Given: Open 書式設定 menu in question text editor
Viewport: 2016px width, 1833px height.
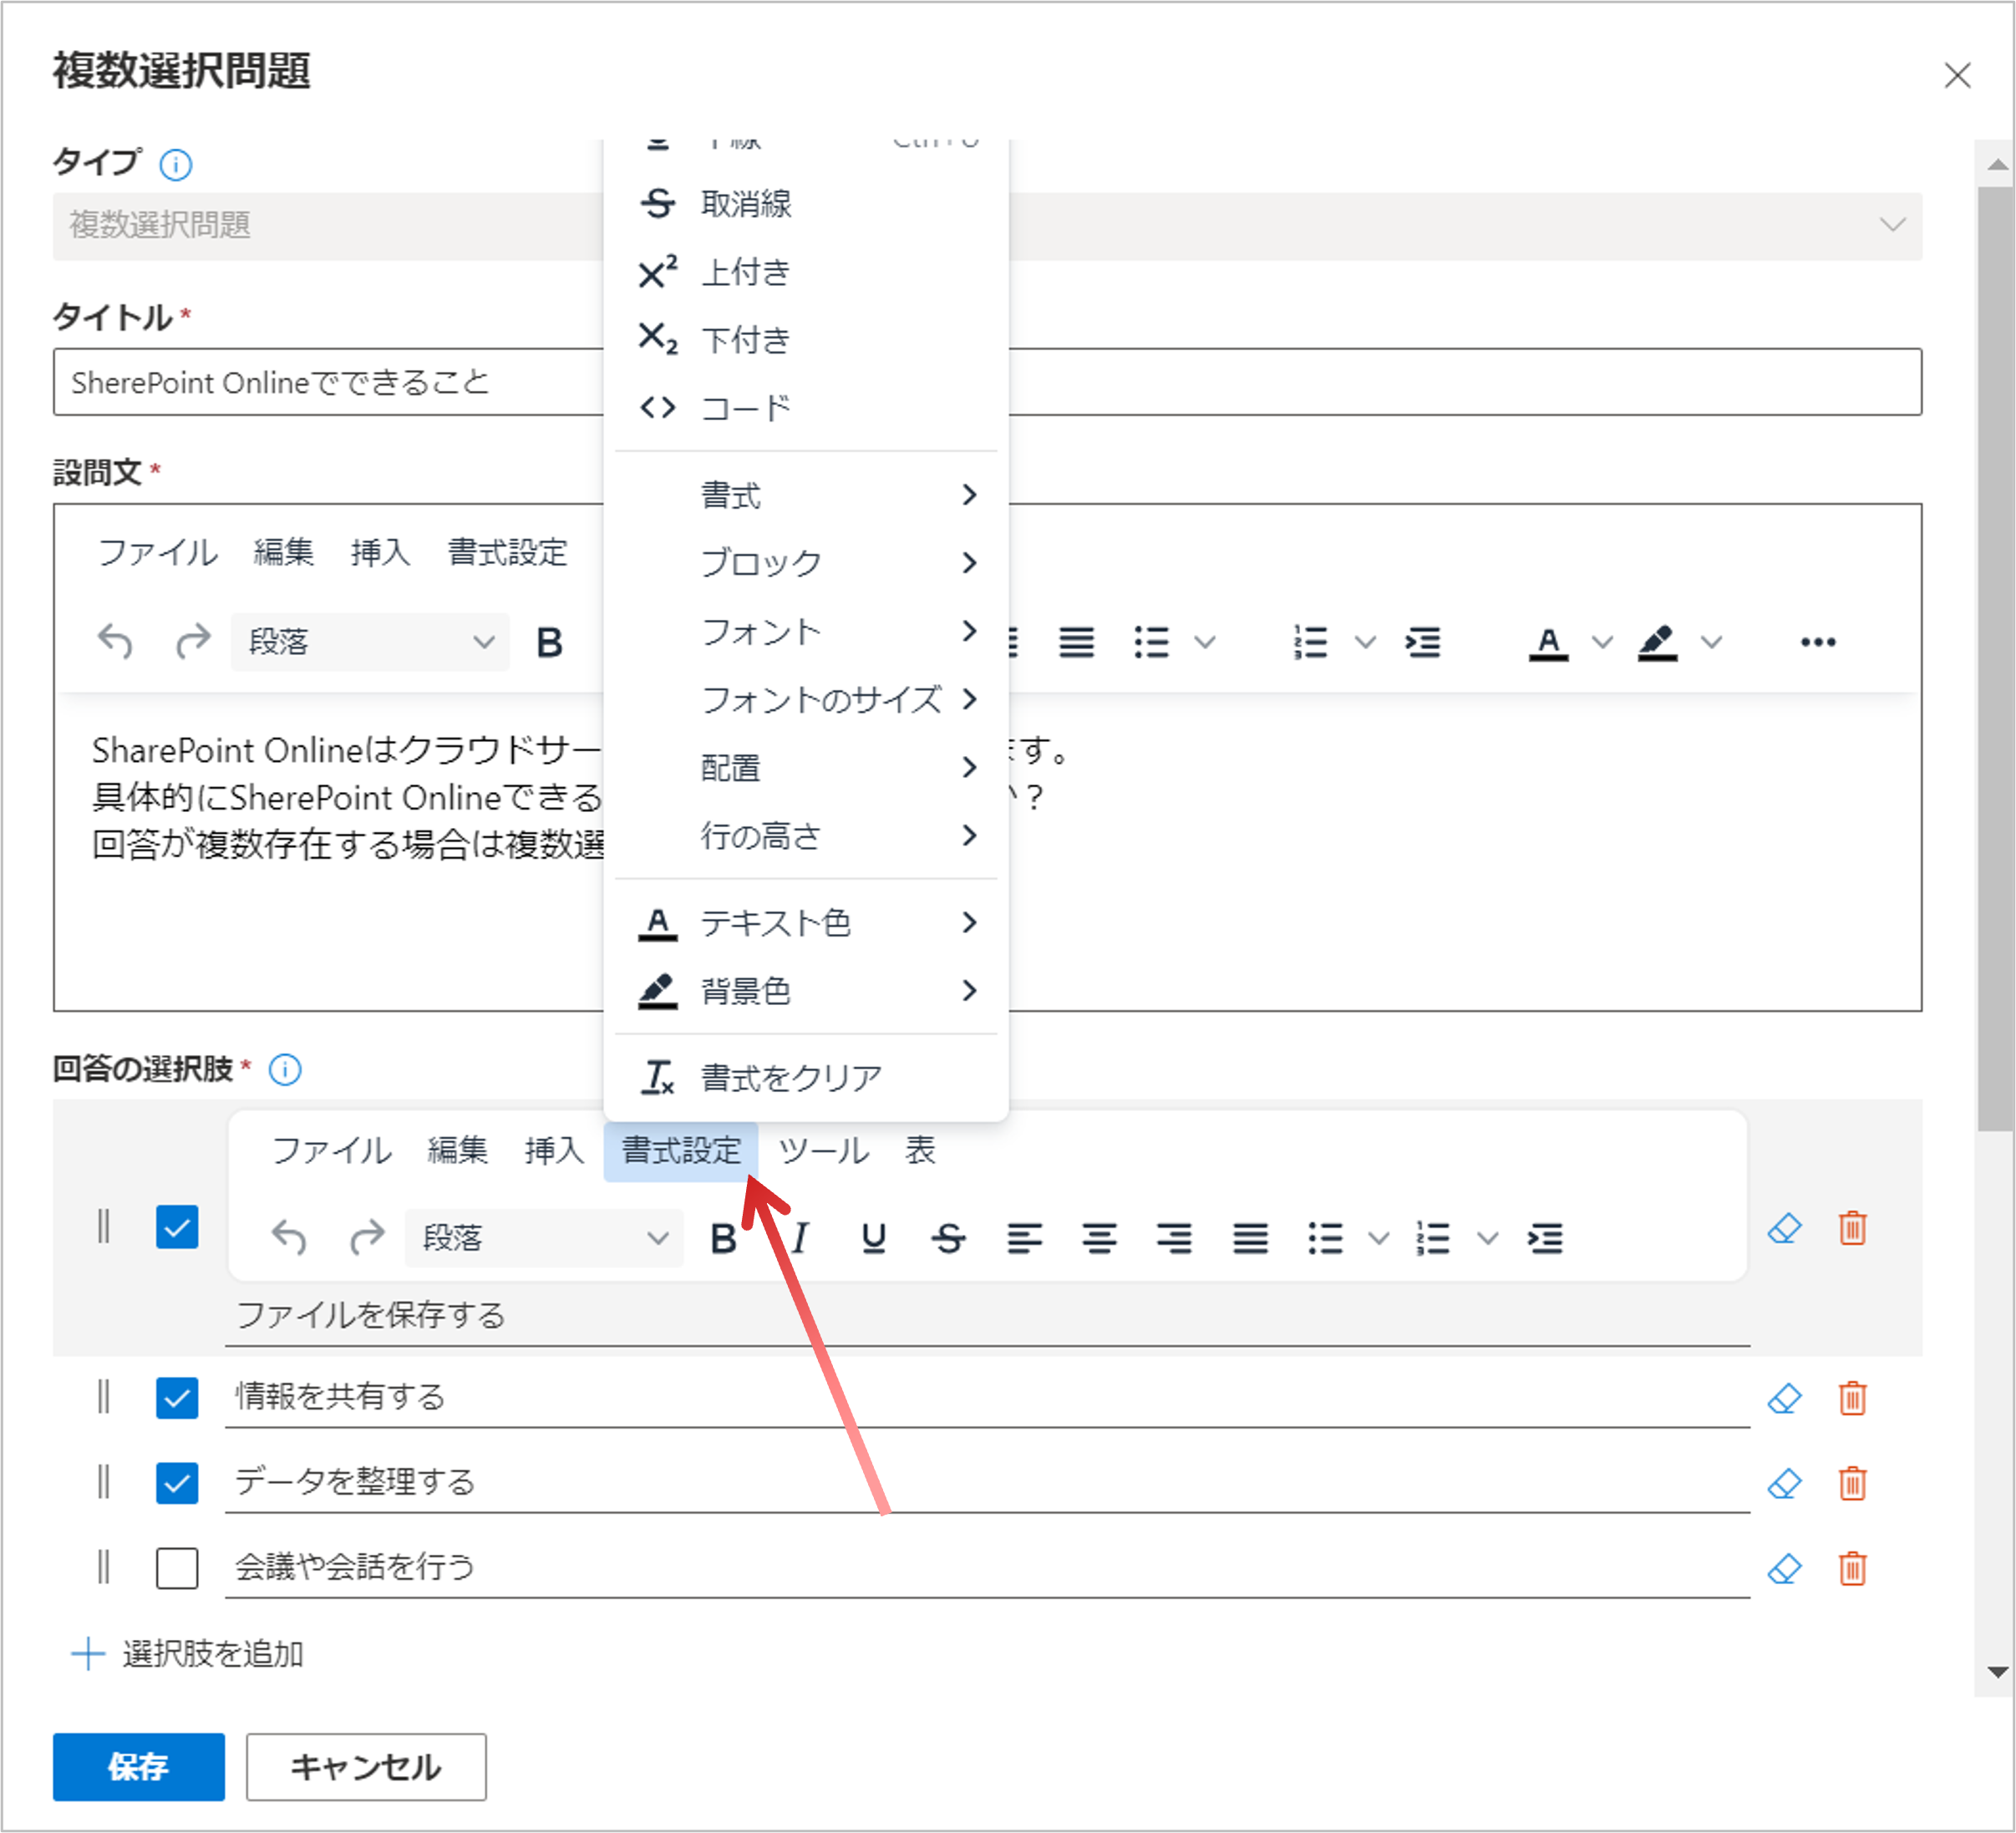Looking at the screenshot, I should [x=507, y=552].
